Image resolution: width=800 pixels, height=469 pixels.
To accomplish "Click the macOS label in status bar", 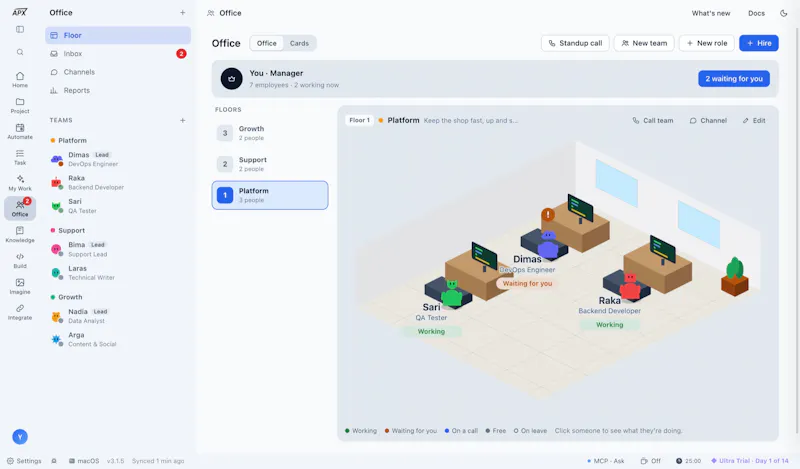I will (x=84, y=461).
